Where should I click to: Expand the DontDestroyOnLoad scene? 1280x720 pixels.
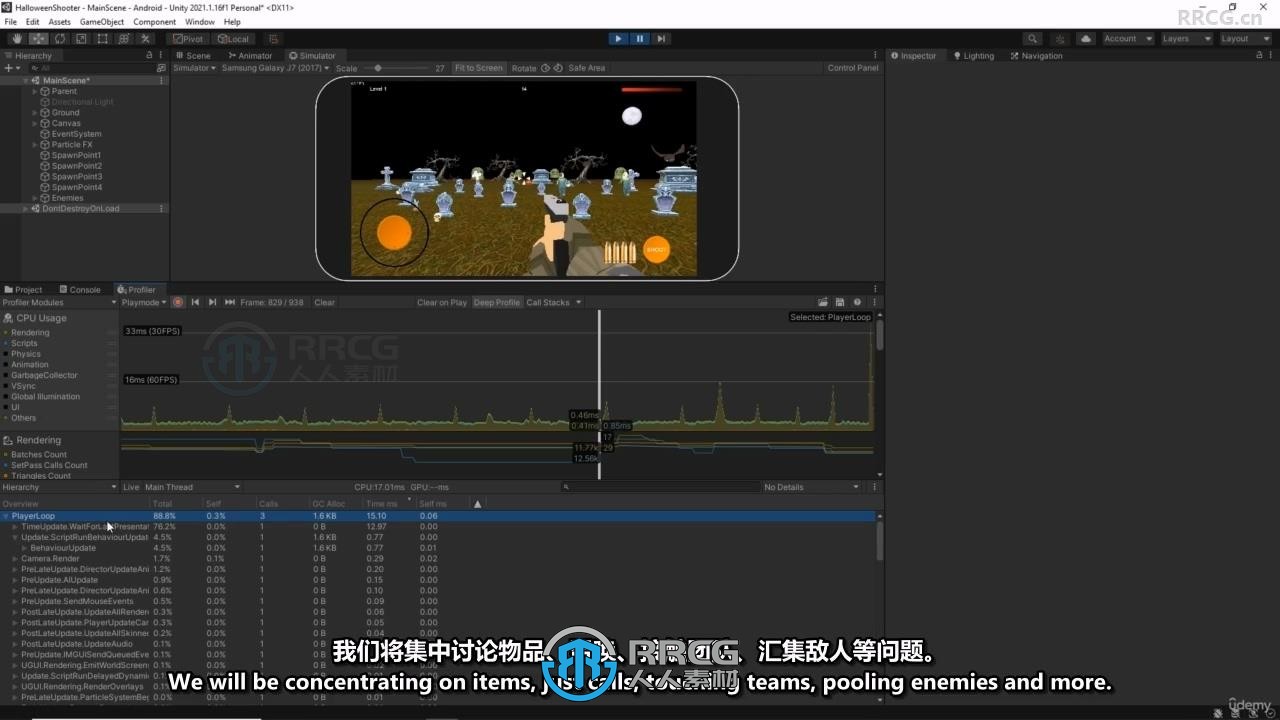[x=26, y=209]
